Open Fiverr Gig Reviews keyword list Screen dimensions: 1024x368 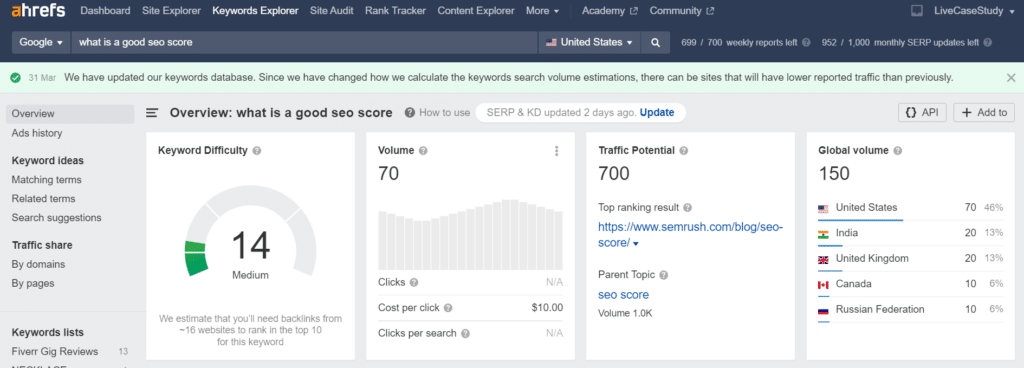55,351
